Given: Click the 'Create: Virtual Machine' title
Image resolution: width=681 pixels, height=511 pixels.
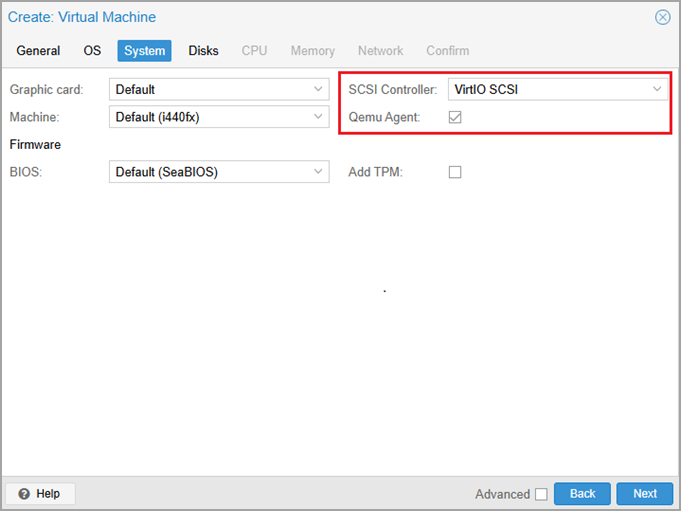Looking at the screenshot, I should (x=82, y=17).
